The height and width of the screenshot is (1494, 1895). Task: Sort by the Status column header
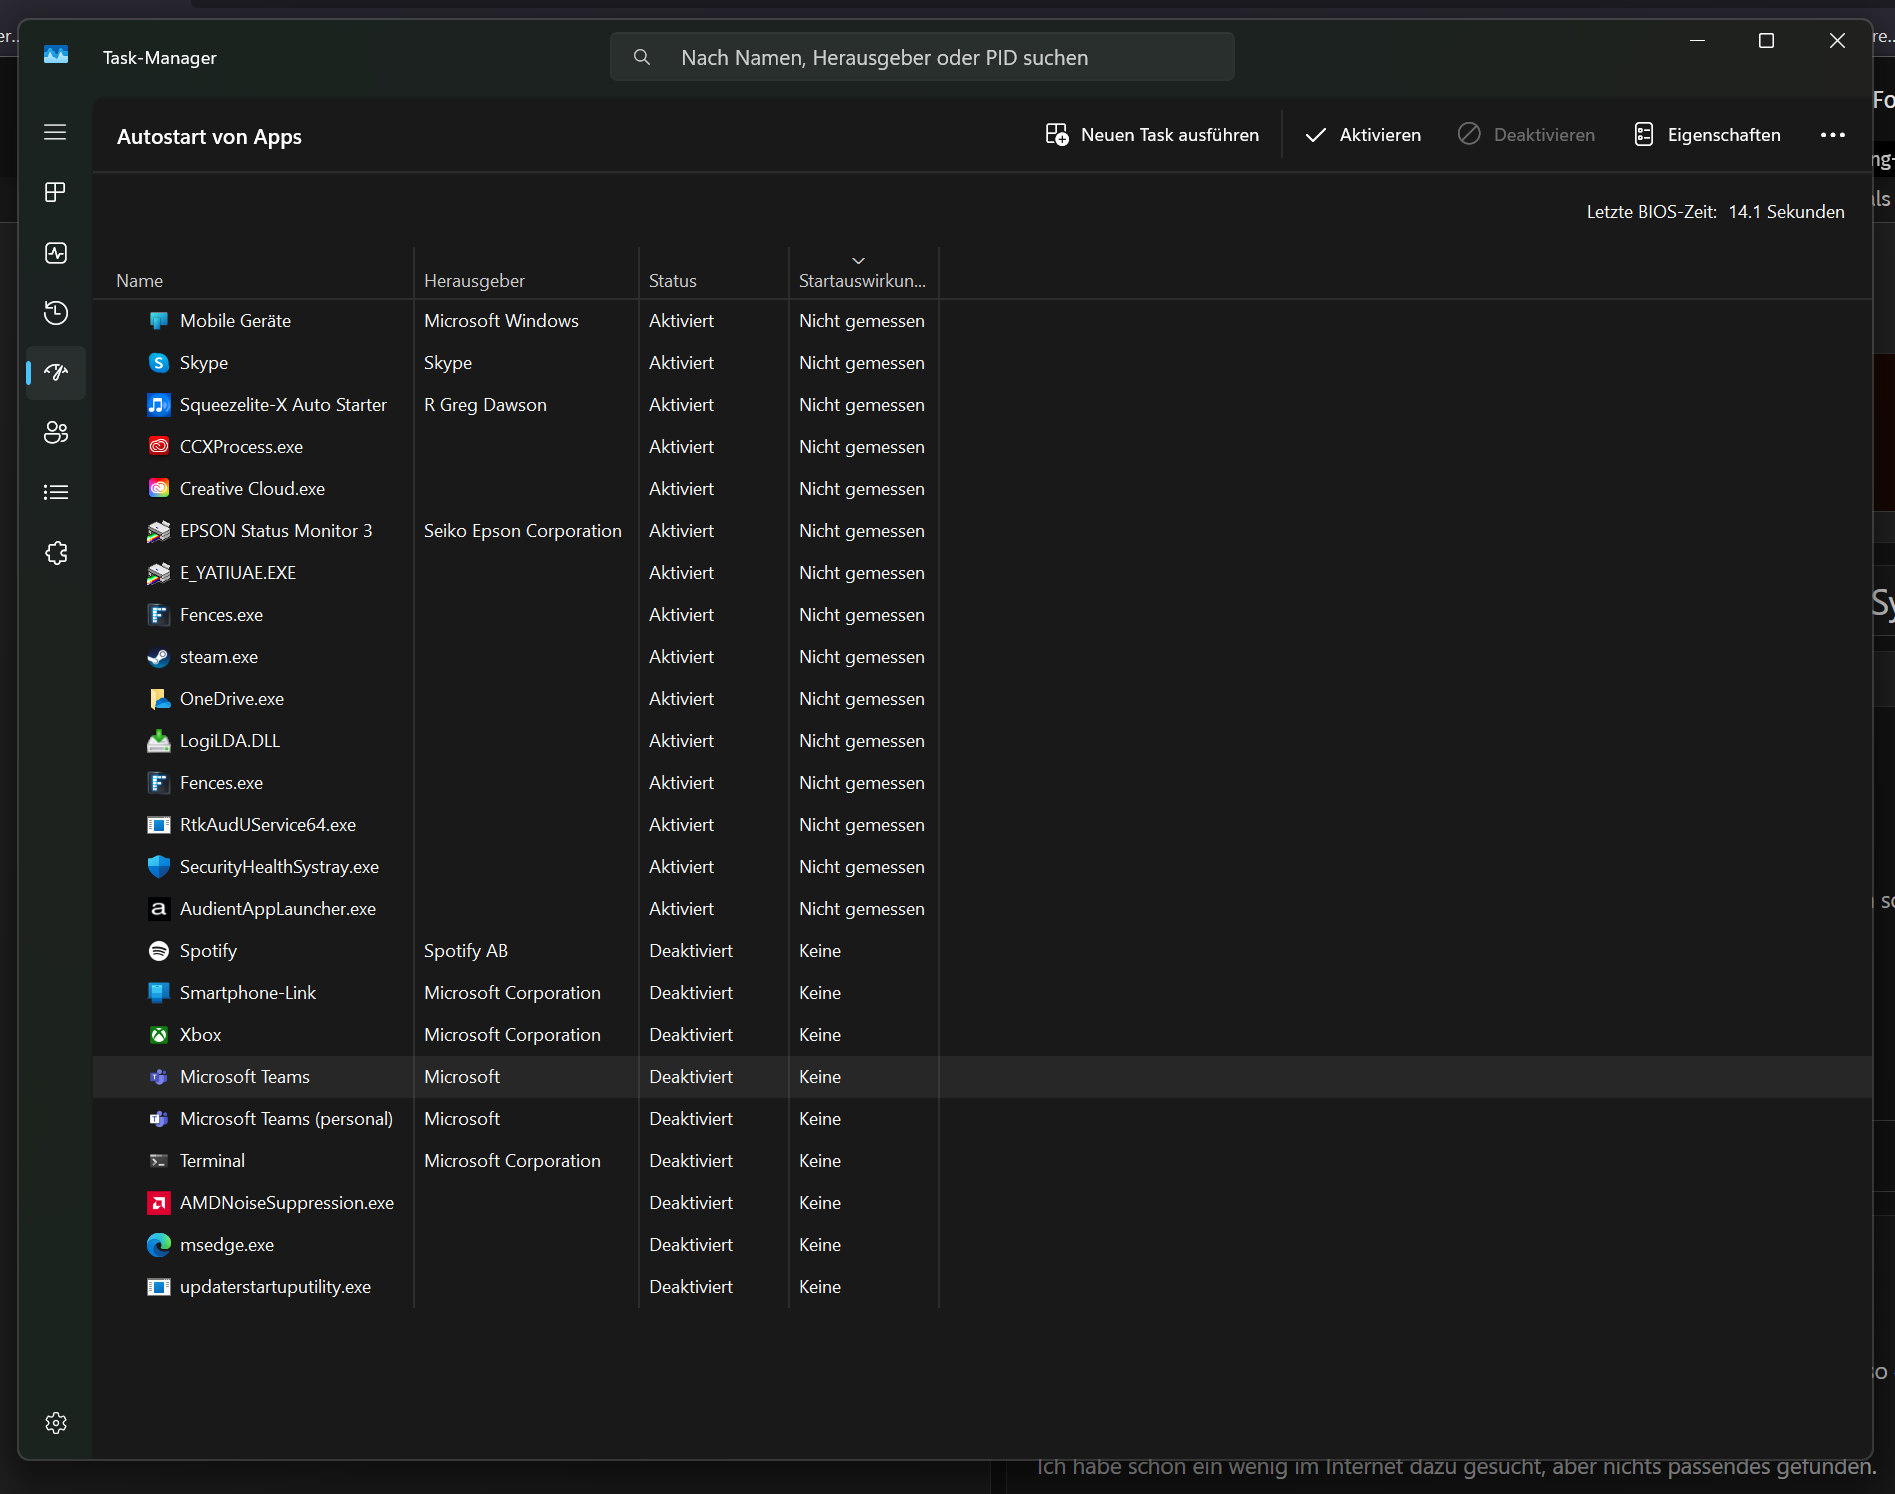[x=672, y=280]
